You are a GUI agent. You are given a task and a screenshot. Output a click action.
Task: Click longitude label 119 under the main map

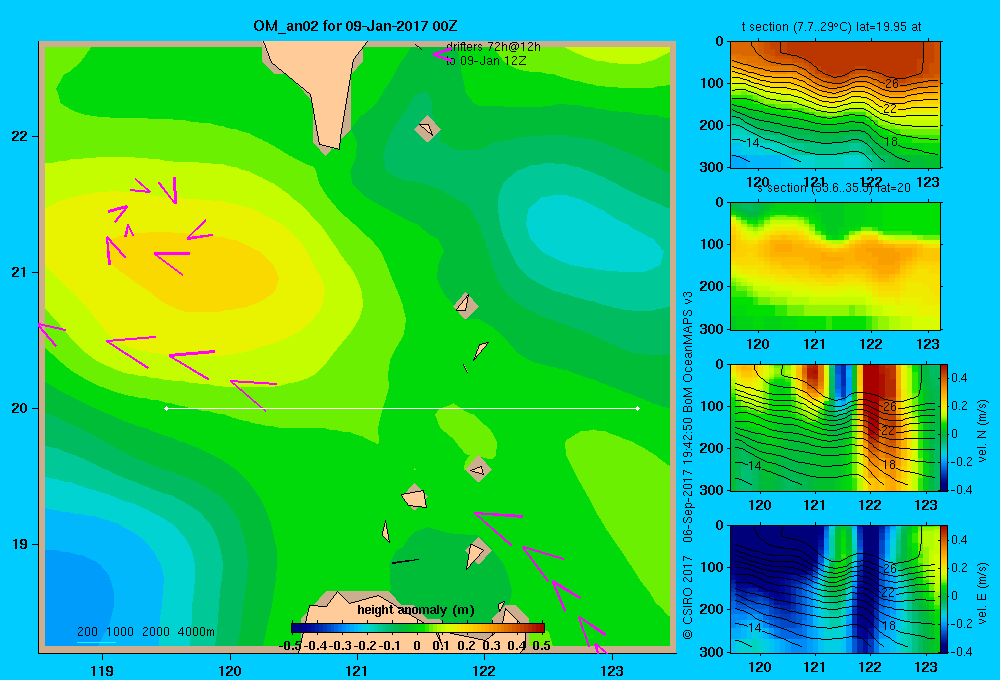[102, 670]
